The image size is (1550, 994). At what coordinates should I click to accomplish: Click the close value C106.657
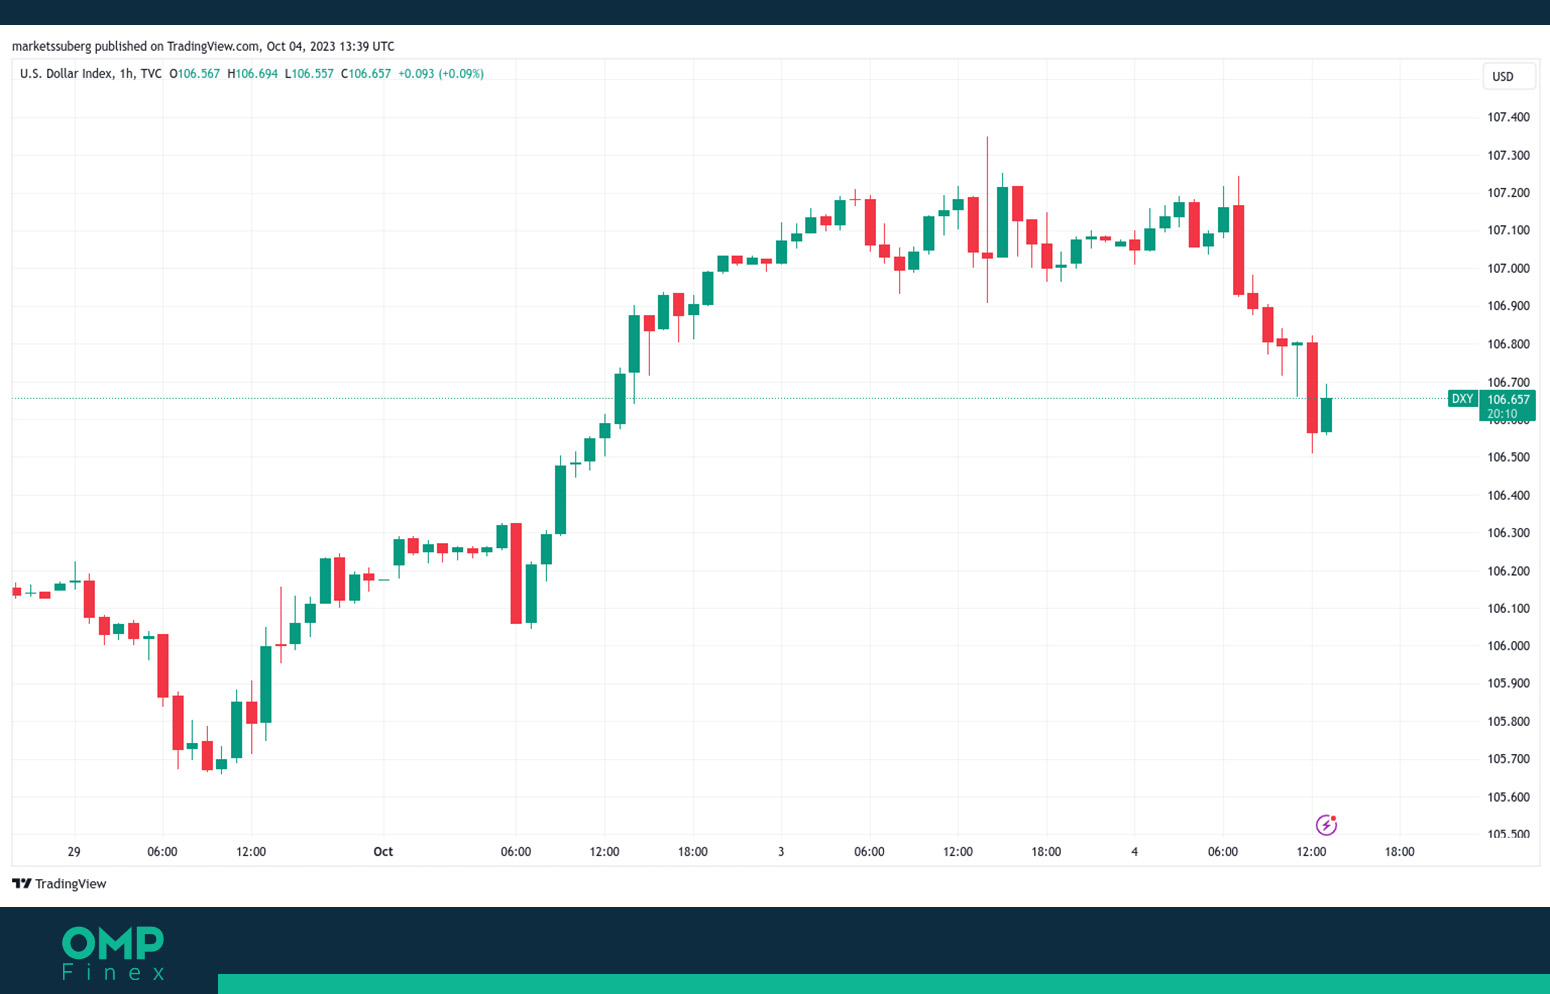[x=366, y=74]
